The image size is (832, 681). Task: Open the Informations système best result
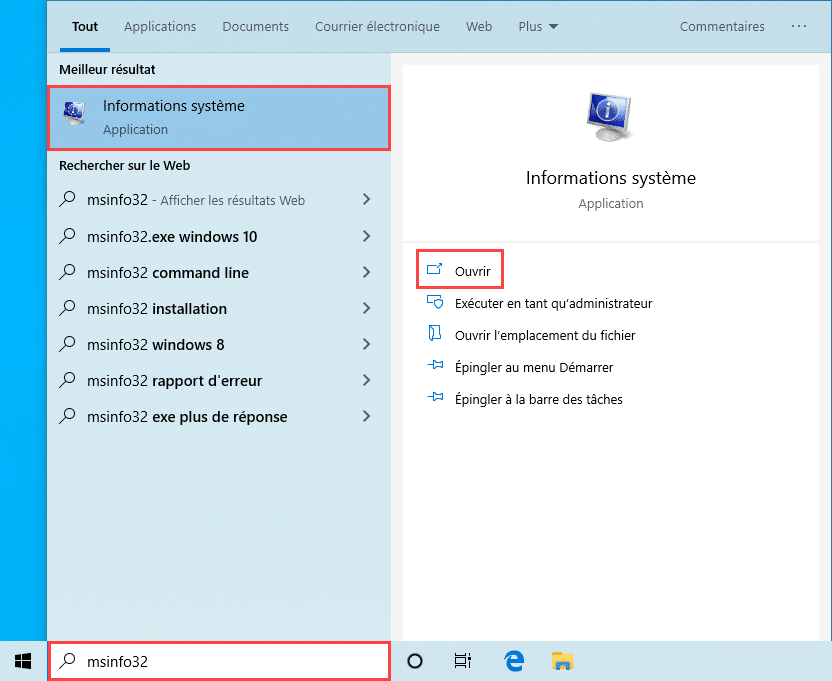click(218, 117)
